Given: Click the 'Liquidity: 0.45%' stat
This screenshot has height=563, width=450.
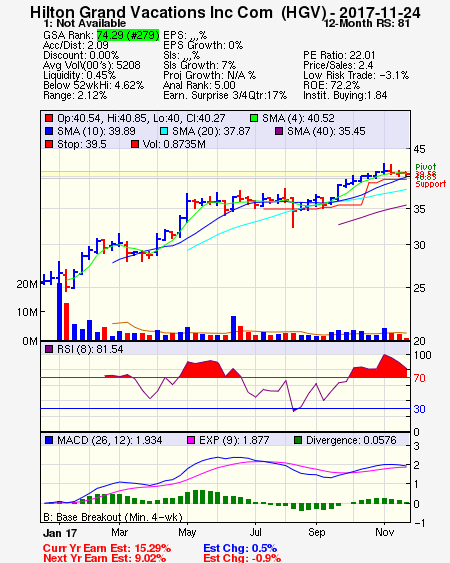Looking at the screenshot, I should [79, 75].
